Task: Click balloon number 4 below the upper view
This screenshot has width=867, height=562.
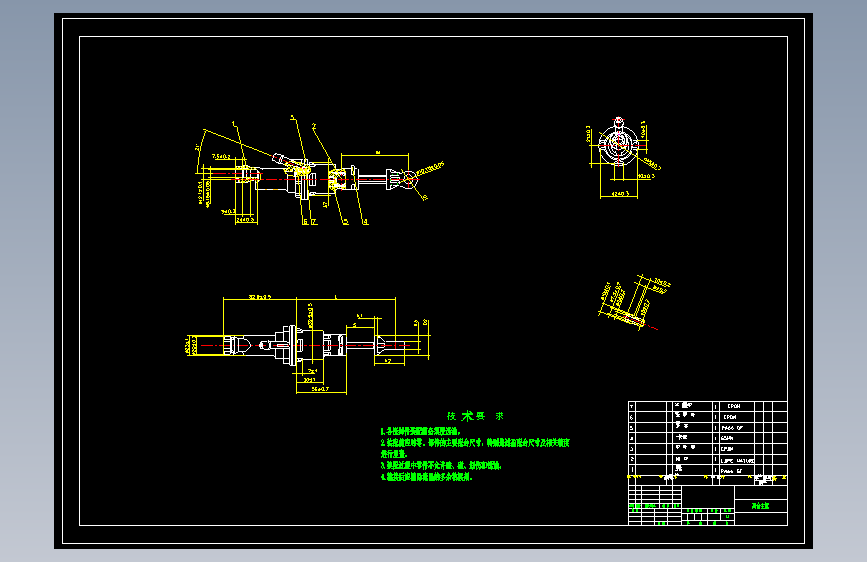Action: click(365, 222)
